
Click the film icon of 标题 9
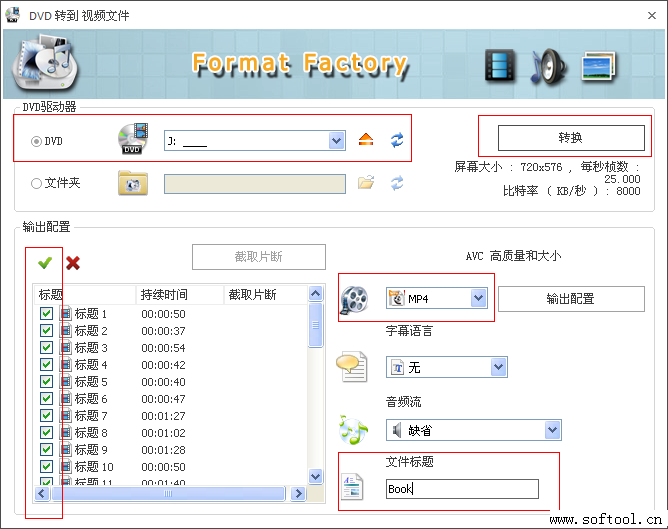(x=66, y=450)
